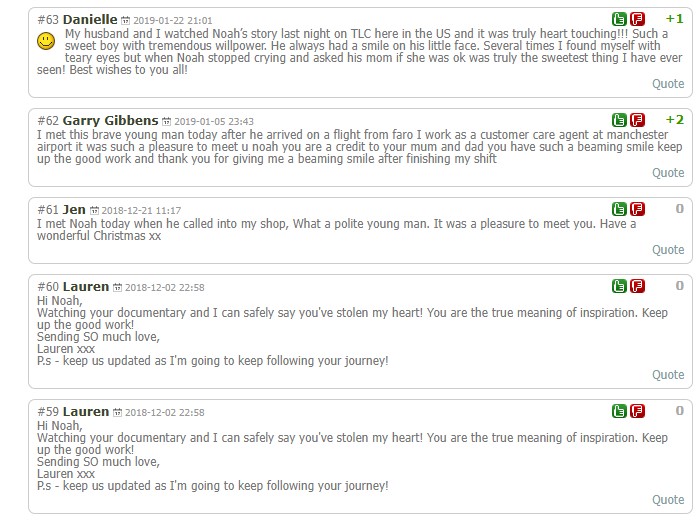Click the smiley face in Danielle's post
Screen dimensions: 697x520
coord(45,41)
